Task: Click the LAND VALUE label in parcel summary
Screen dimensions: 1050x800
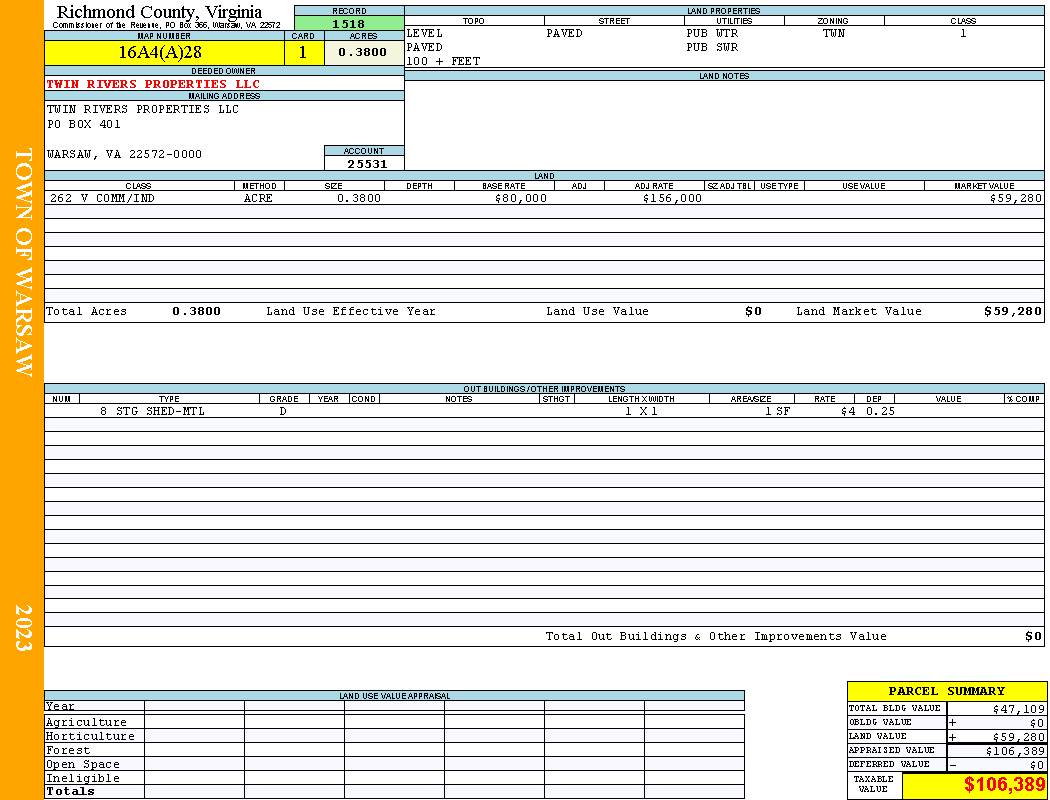Action: pyautogui.click(x=877, y=736)
